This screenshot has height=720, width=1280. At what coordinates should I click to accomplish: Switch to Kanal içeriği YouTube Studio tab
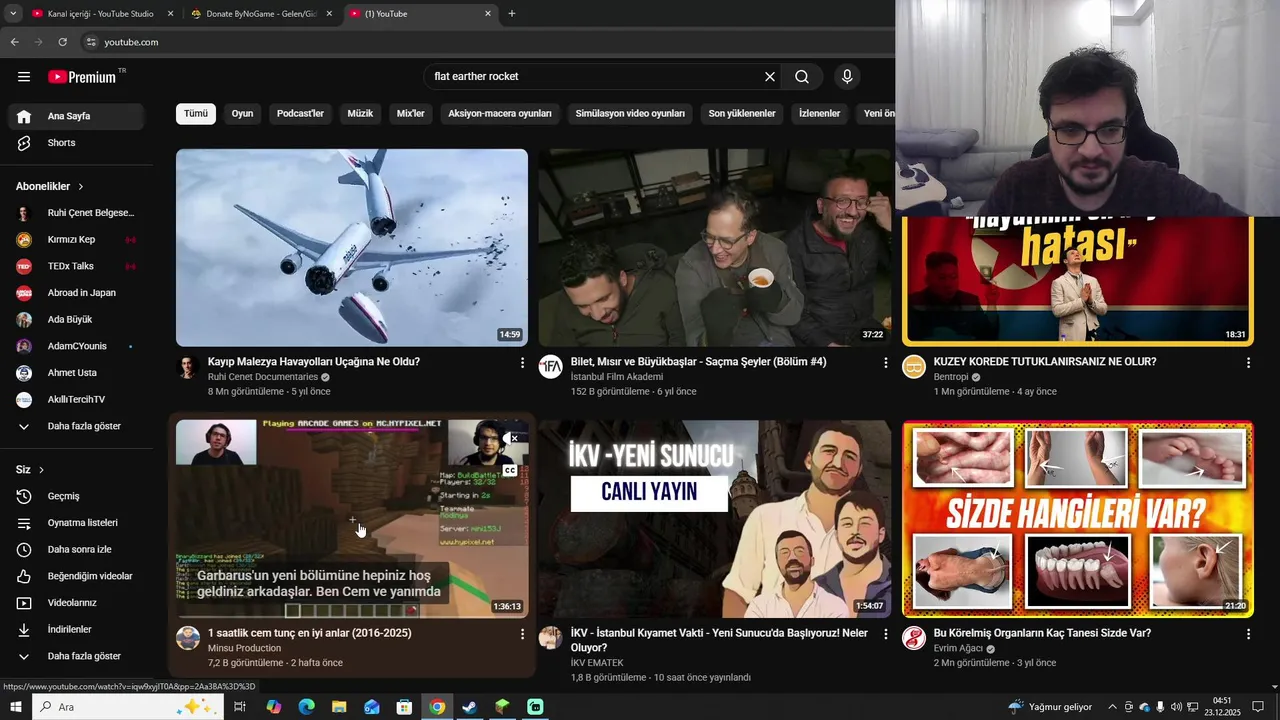[x=100, y=14]
